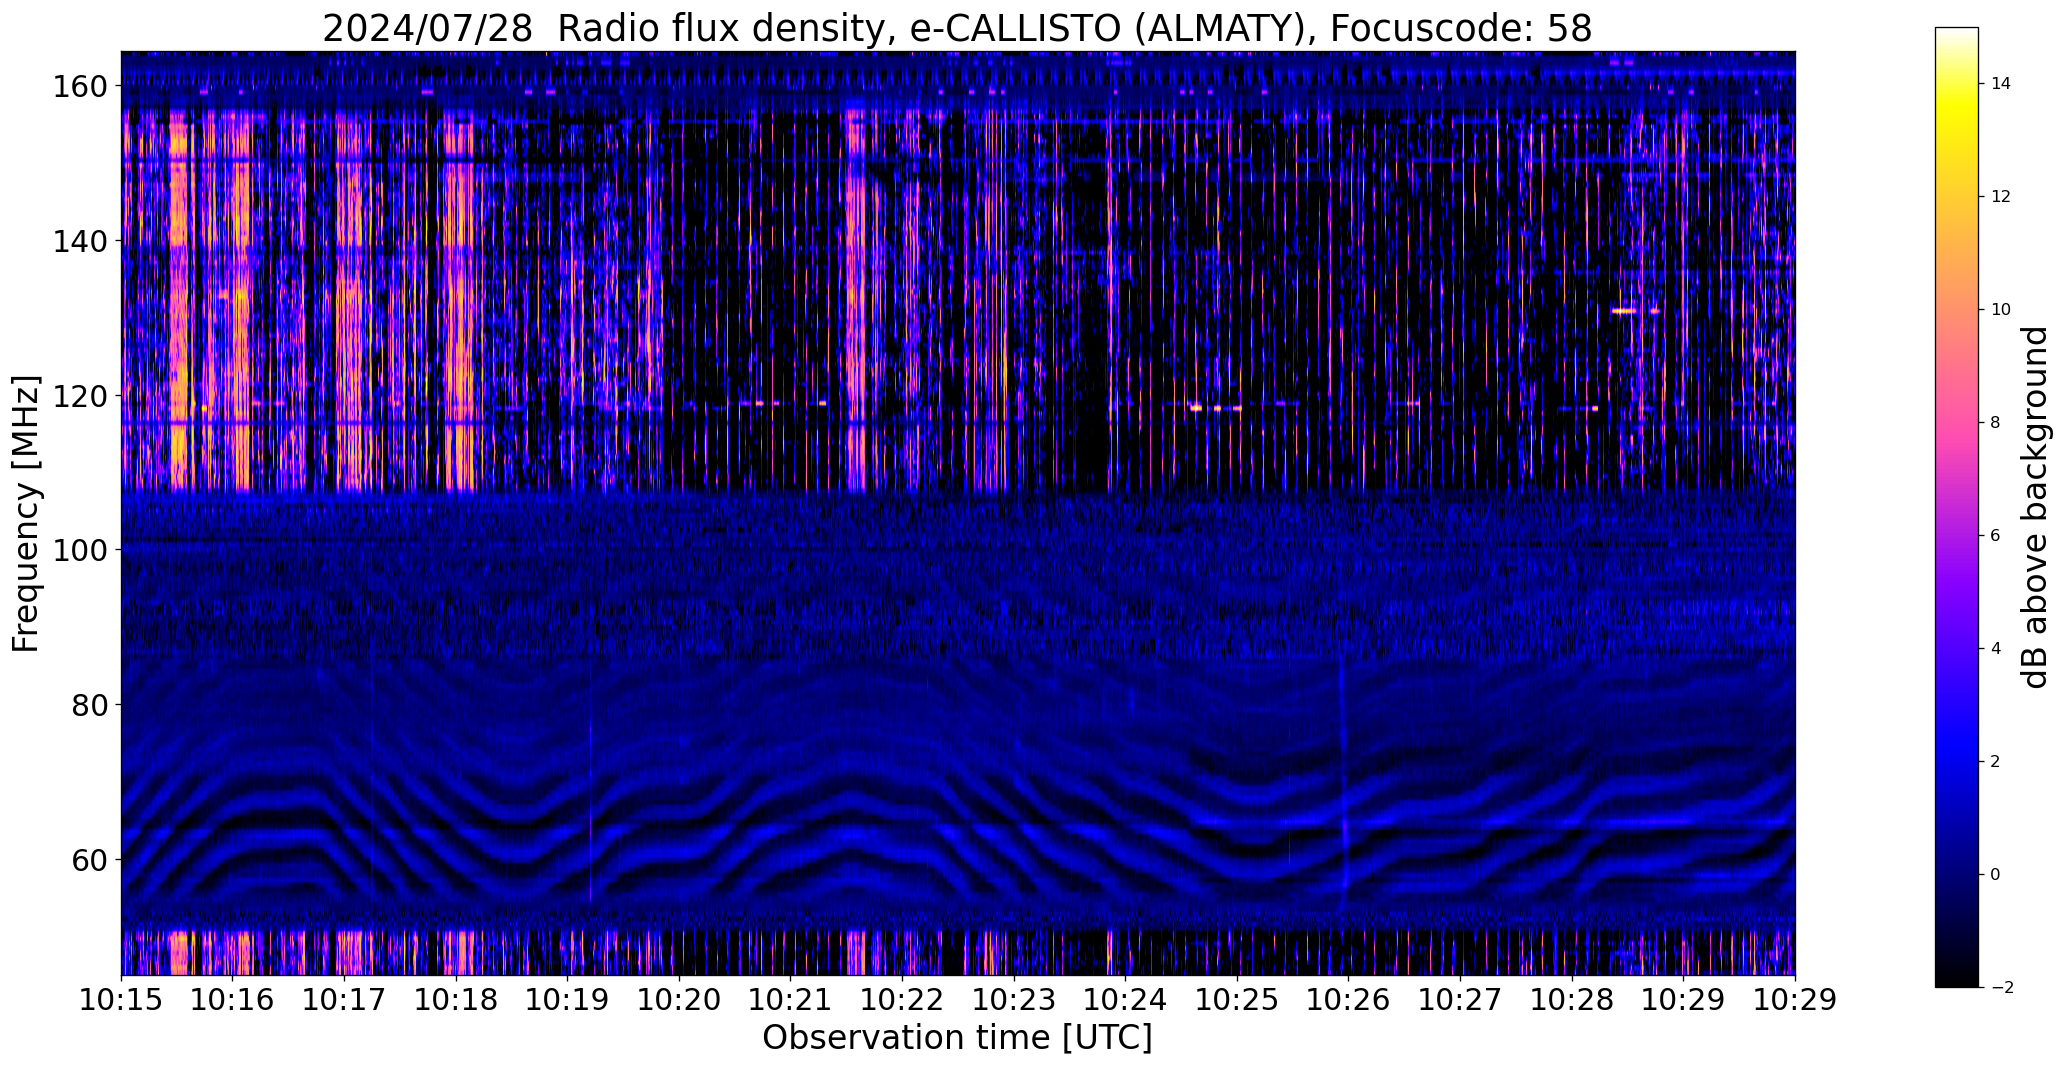The image size is (2066, 1067).
Task: Click the colorbar tick label 0
Action: (x=1996, y=875)
